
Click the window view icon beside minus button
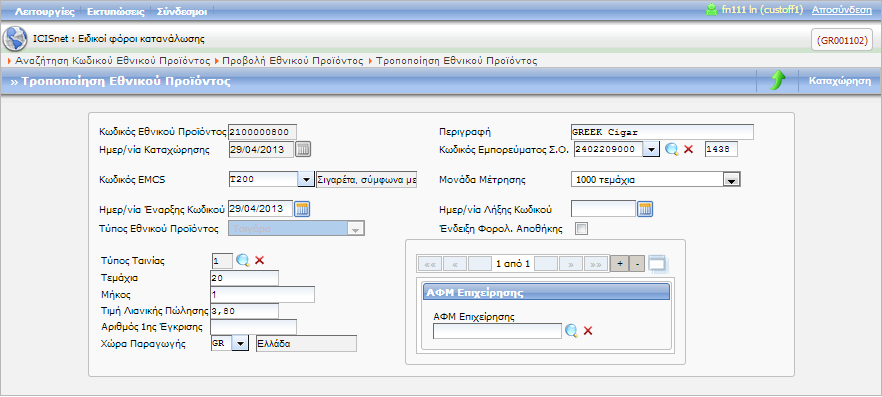657,263
